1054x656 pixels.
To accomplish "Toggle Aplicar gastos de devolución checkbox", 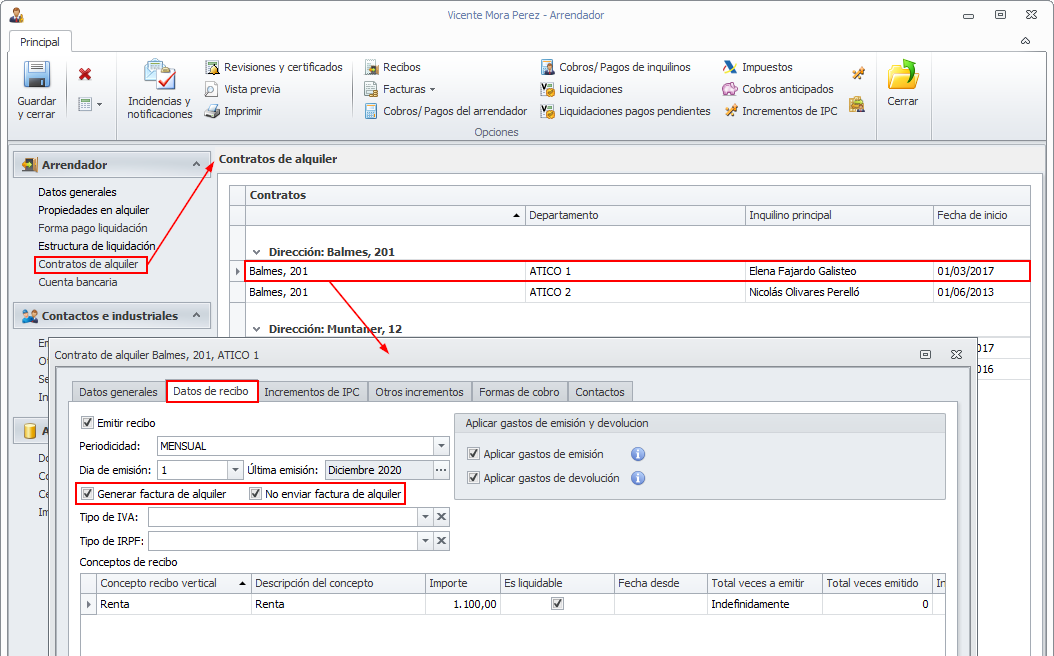I will click(473, 478).
